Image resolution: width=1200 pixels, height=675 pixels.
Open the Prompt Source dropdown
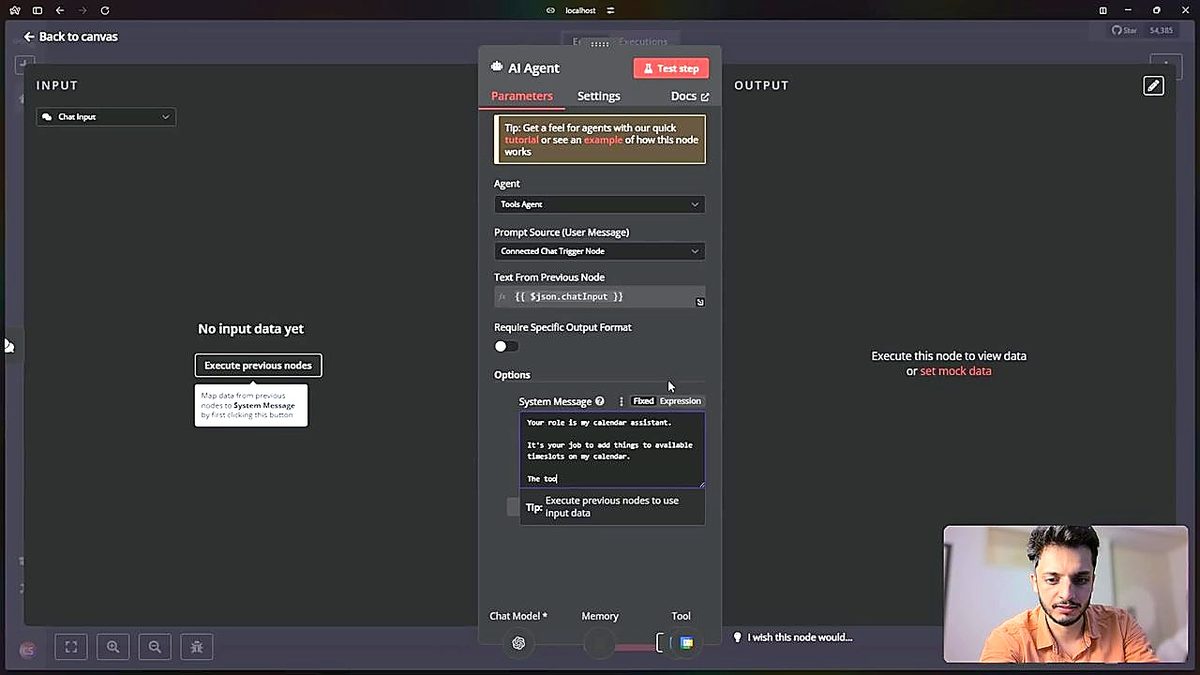pyautogui.click(x=599, y=251)
